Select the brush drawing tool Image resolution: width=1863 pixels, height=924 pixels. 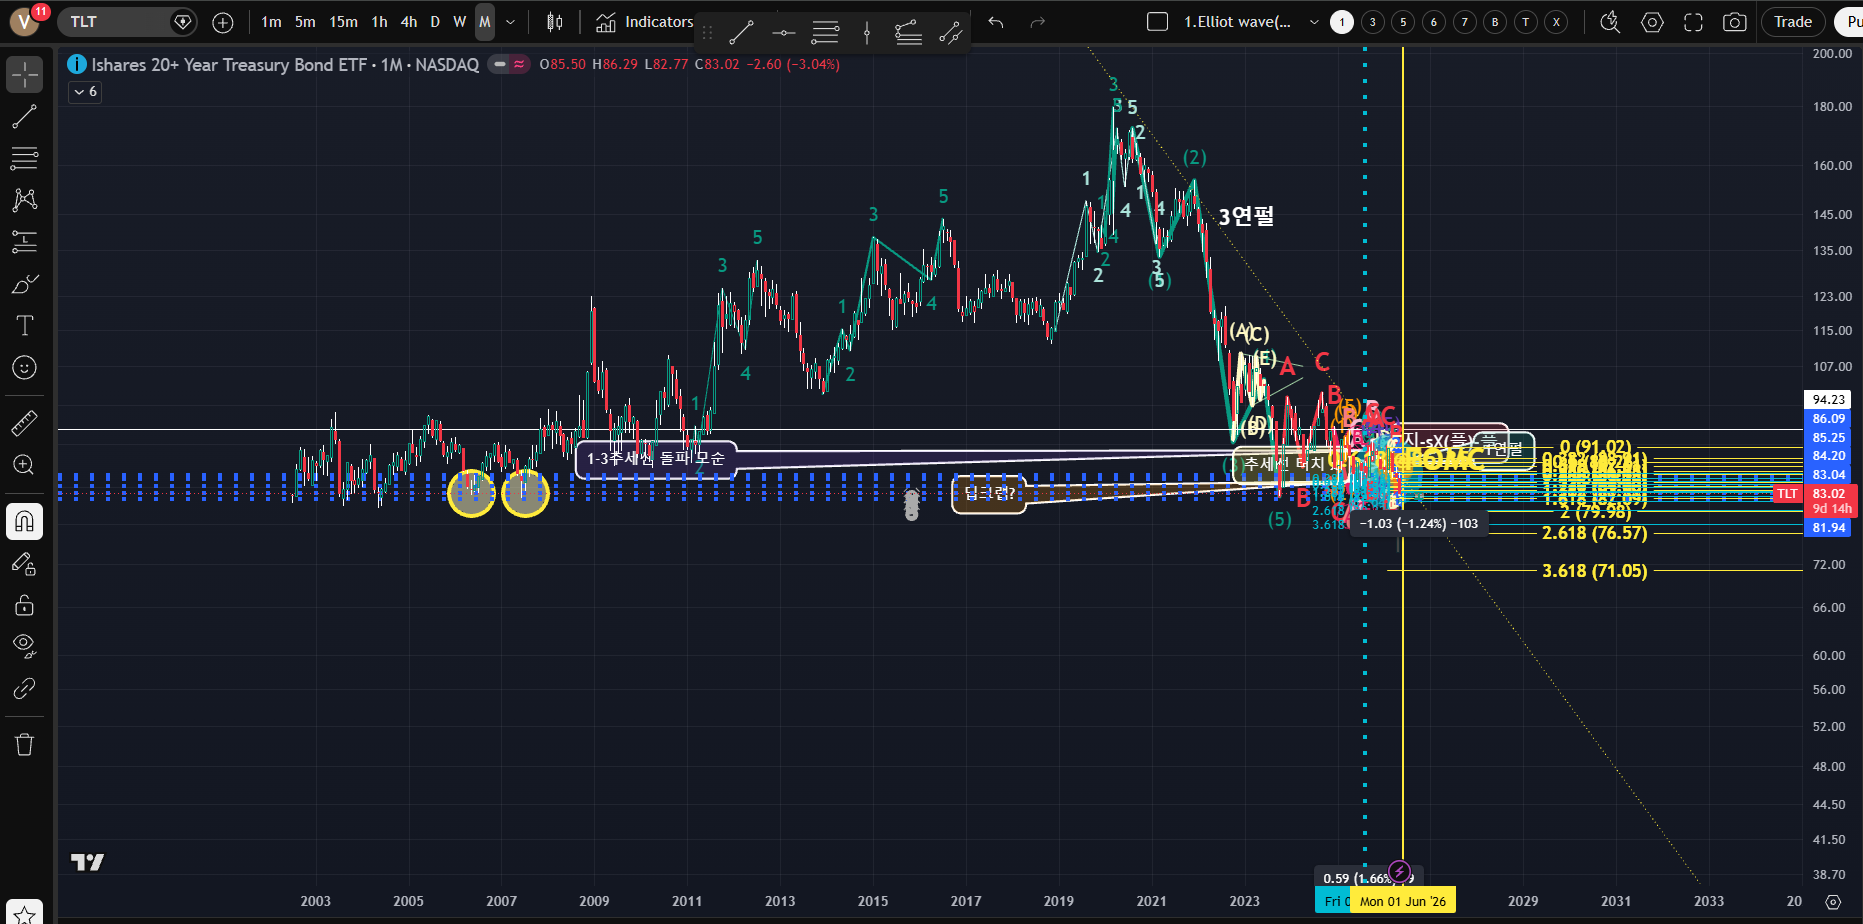pos(25,284)
